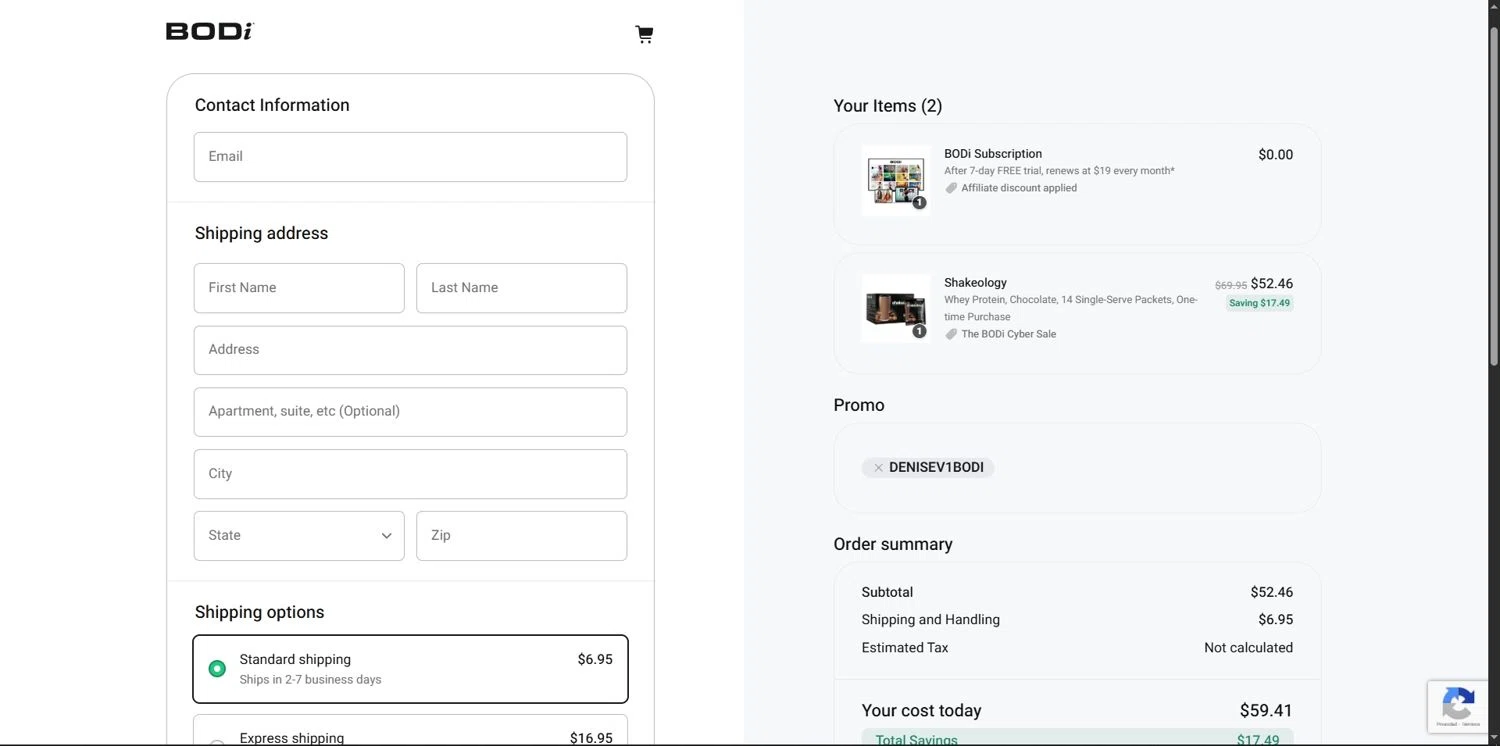Click the 7-day FREE trial renewal note
Viewport: 1500px width, 746px height.
(x=1059, y=171)
